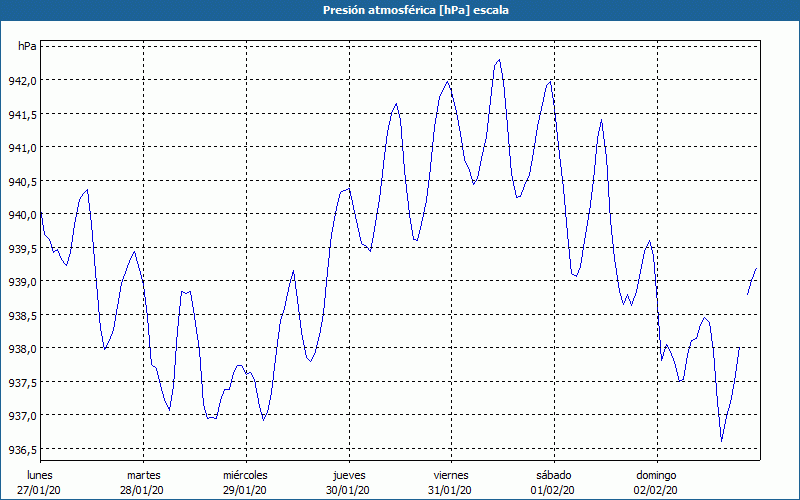Click the 937,5 pressure axis value
The image size is (800, 500).
click(x=23, y=382)
